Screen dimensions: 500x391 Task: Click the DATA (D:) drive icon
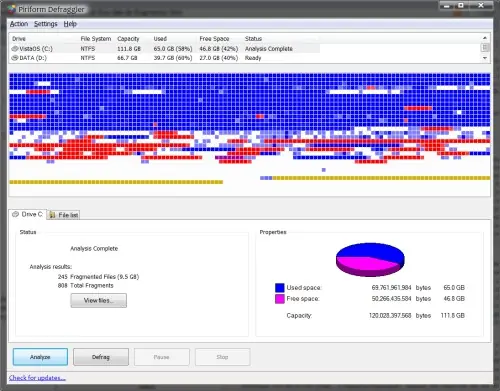[x=15, y=58]
